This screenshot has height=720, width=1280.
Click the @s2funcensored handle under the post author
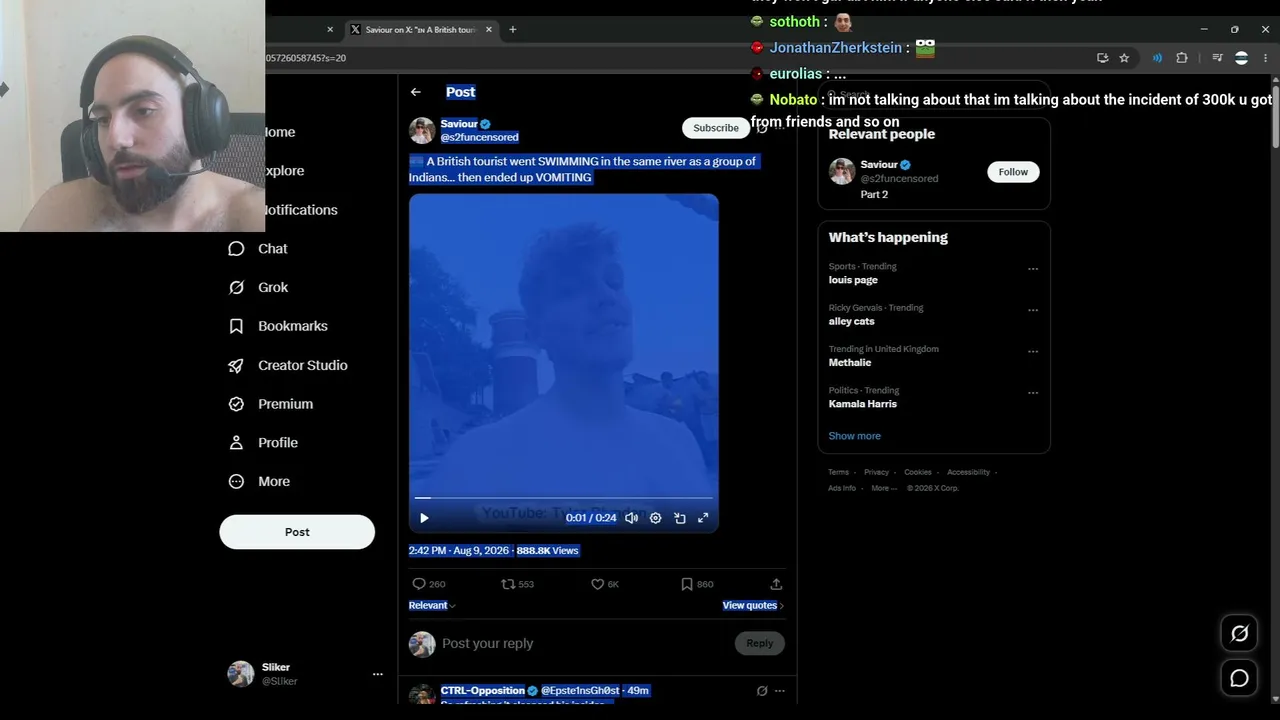tap(480, 137)
